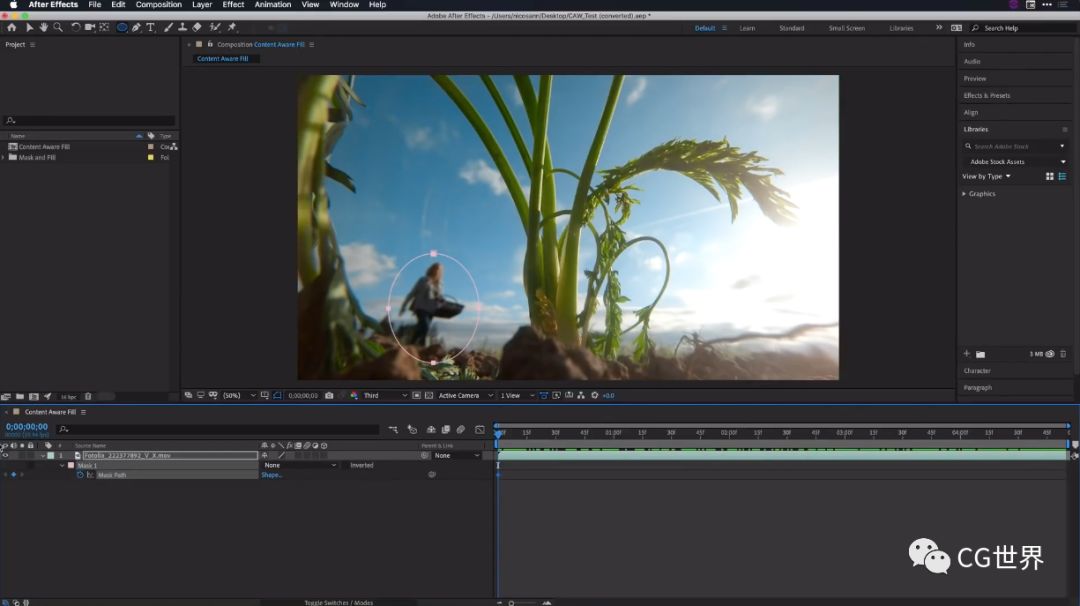1080x606 pixels.
Task: Open the magnification ratio (50%) dropdown
Action: tap(238, 395)
